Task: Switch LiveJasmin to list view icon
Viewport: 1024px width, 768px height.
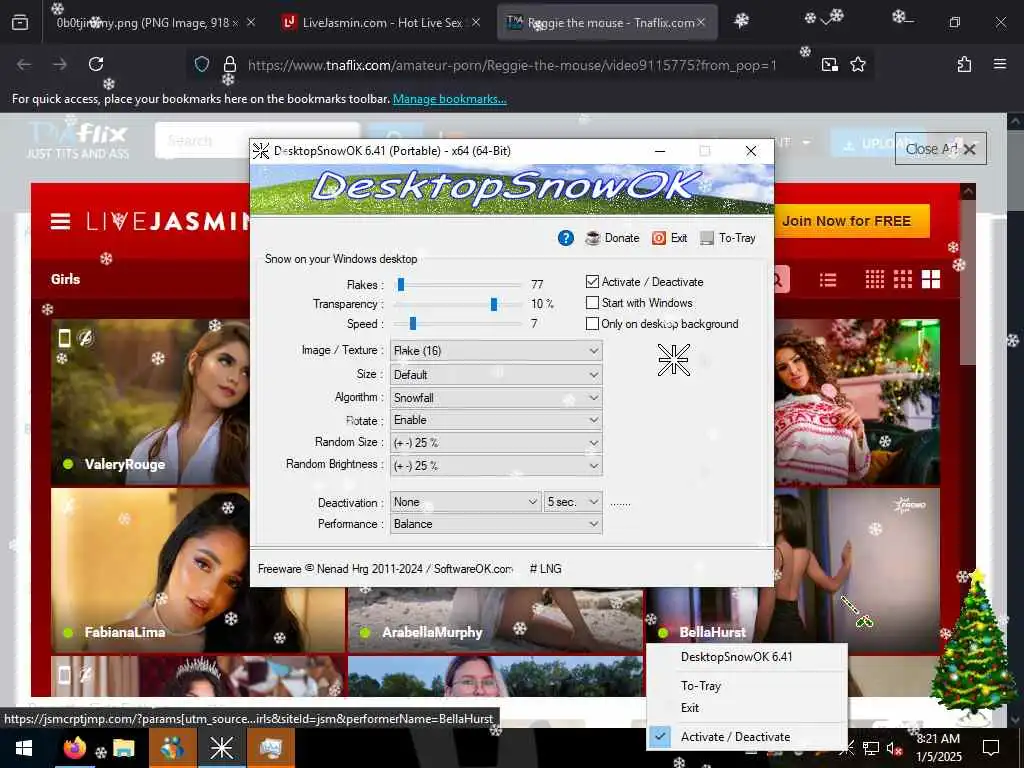Action: click(x=828, y=280)
